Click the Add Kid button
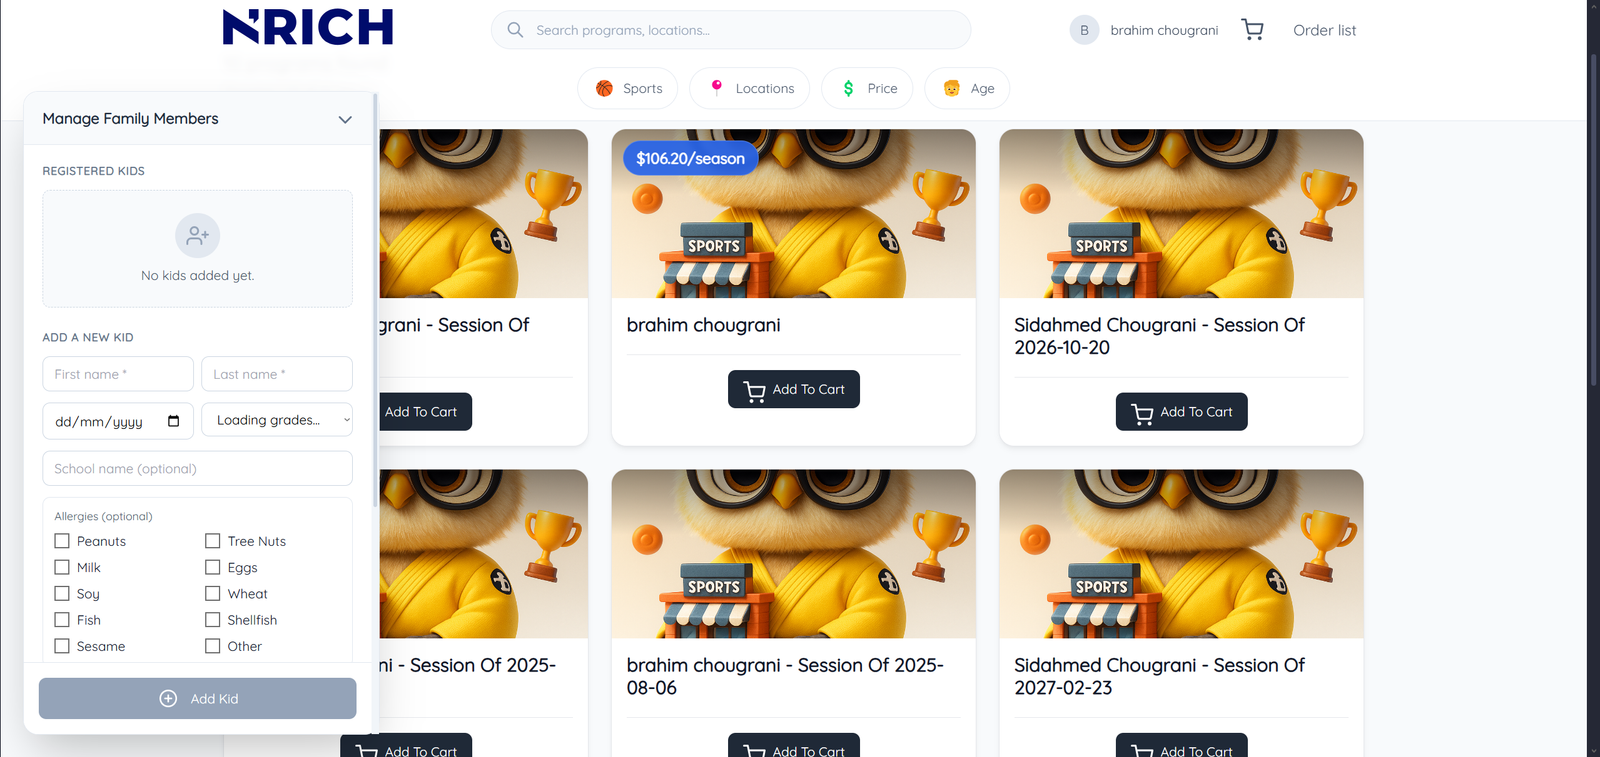 [x=198, y=699]
